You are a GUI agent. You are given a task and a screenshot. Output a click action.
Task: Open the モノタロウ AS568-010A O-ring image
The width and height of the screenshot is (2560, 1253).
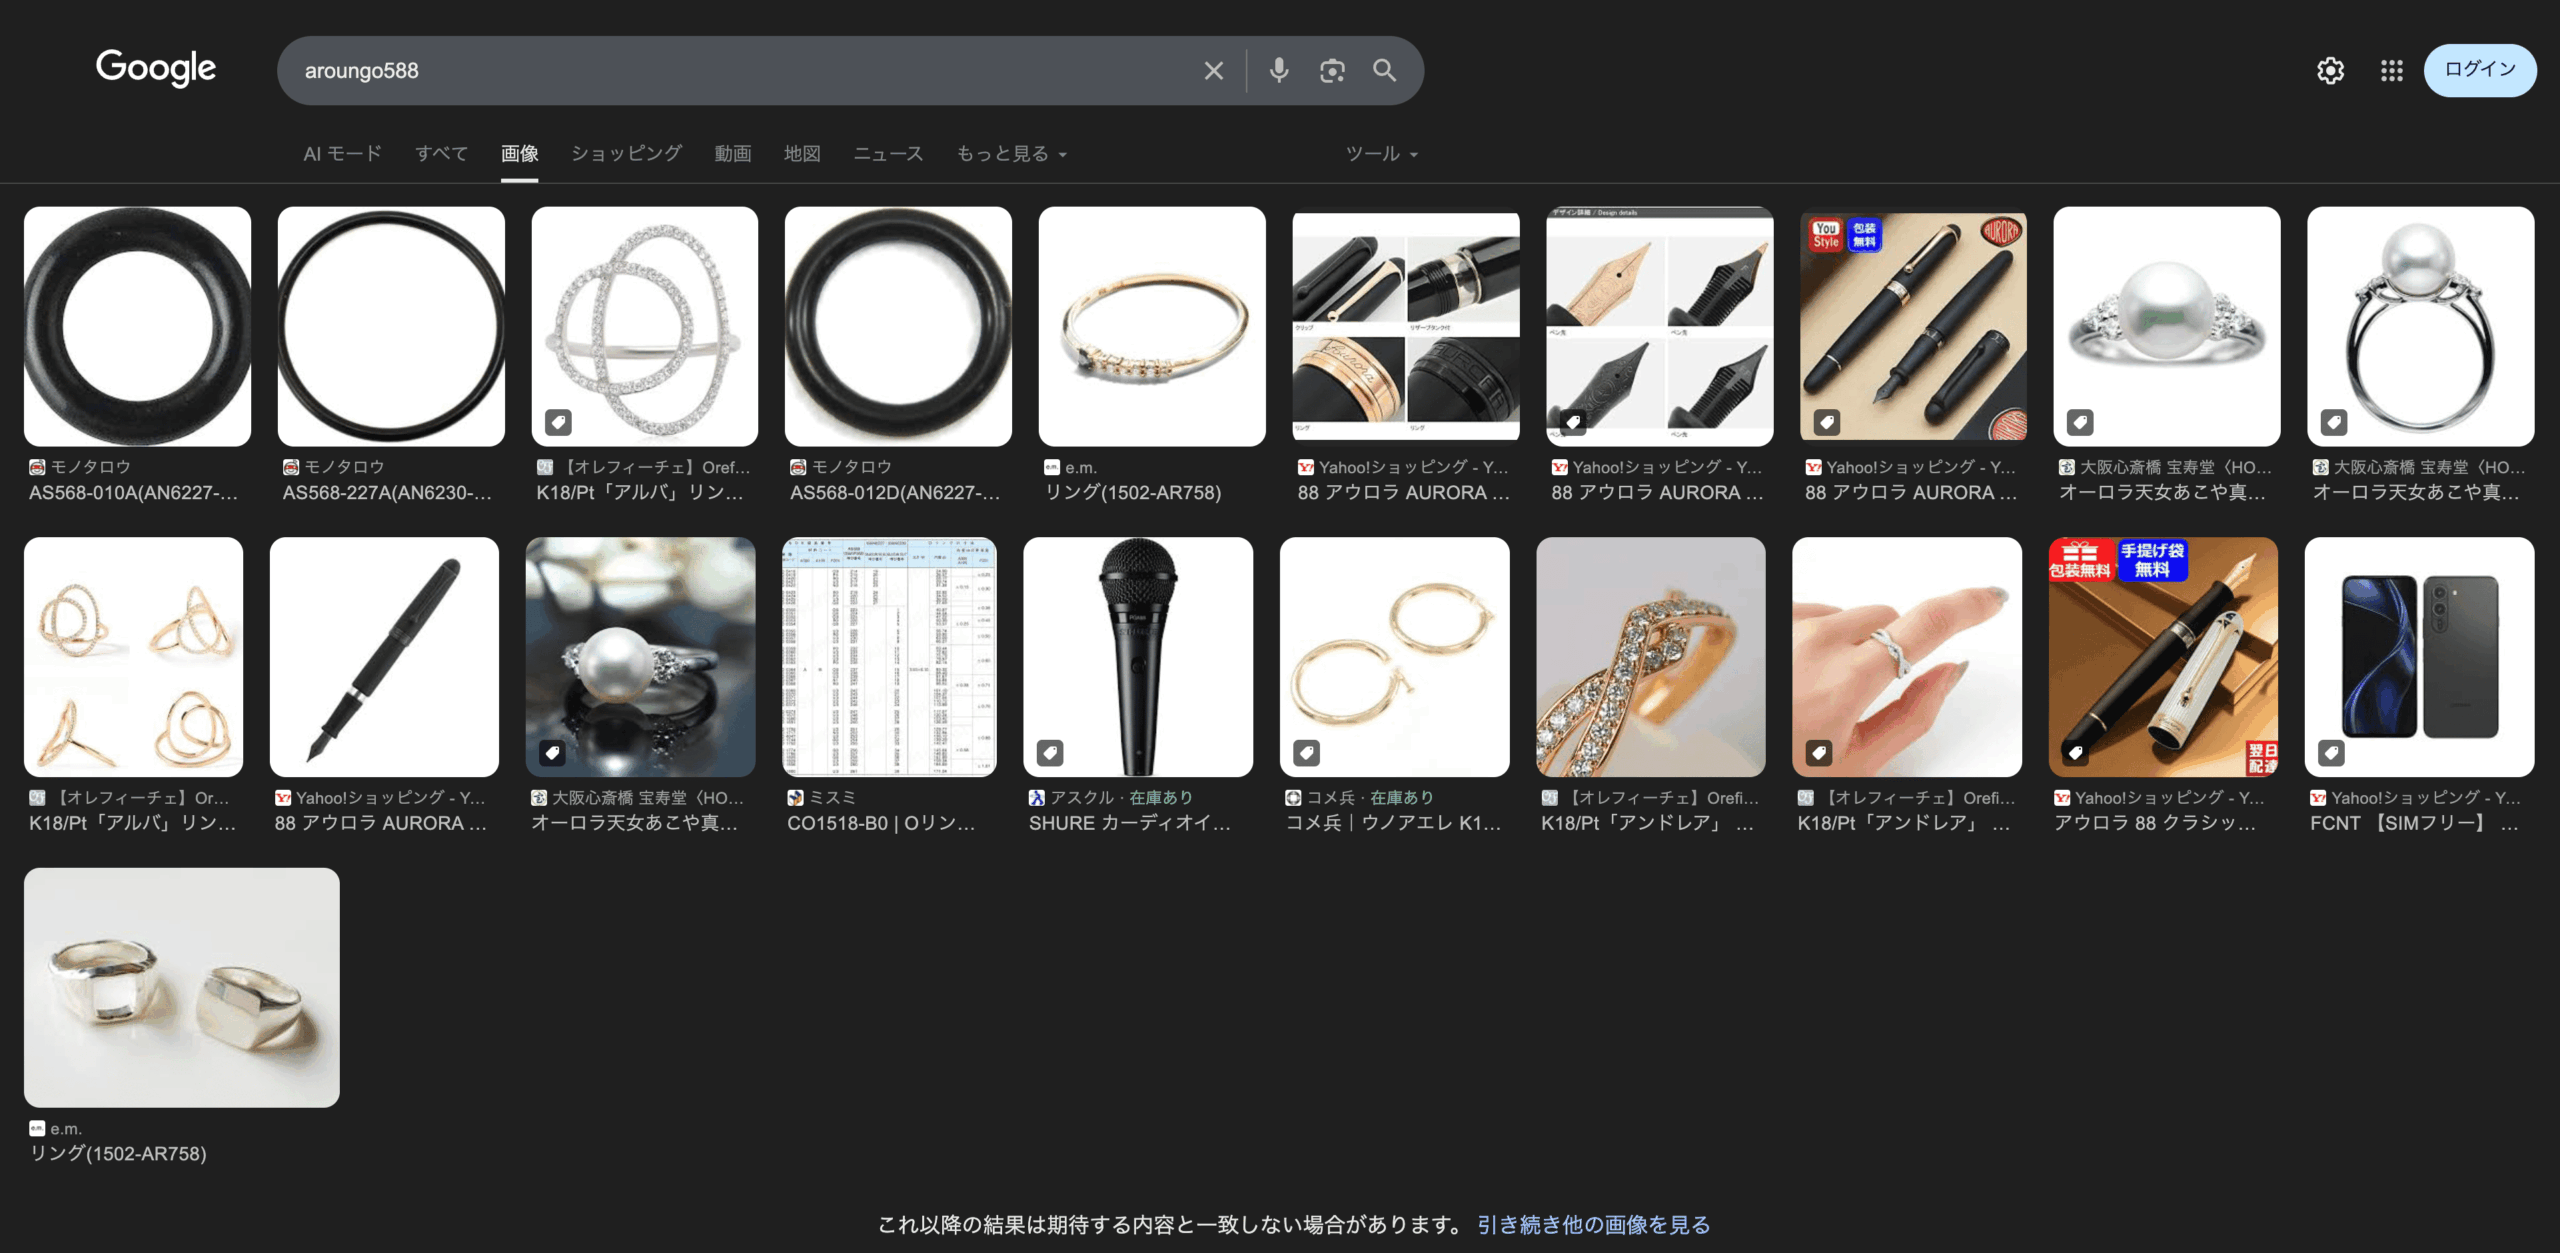137,326
